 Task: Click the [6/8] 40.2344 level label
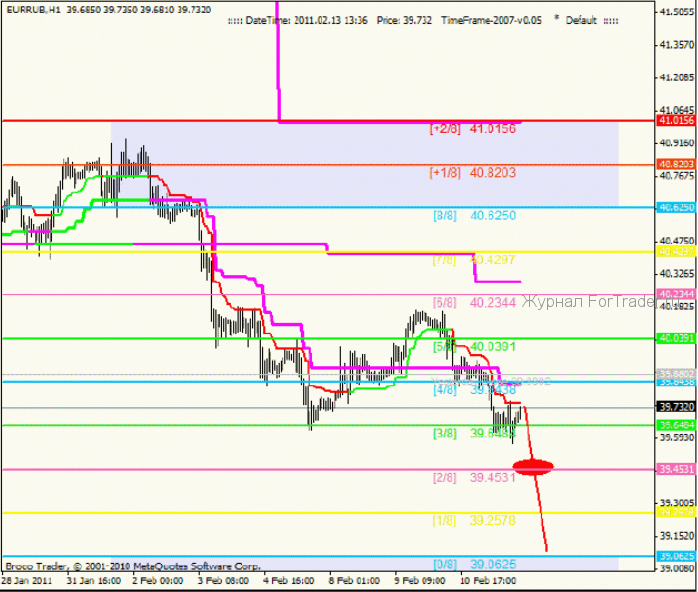coord(475,303)
